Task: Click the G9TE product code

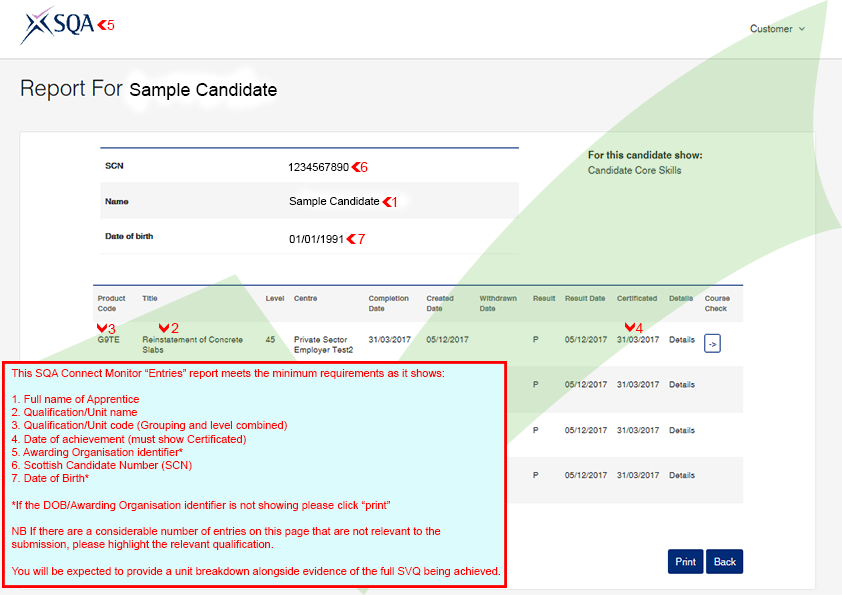Action: (x=108, y=340)
